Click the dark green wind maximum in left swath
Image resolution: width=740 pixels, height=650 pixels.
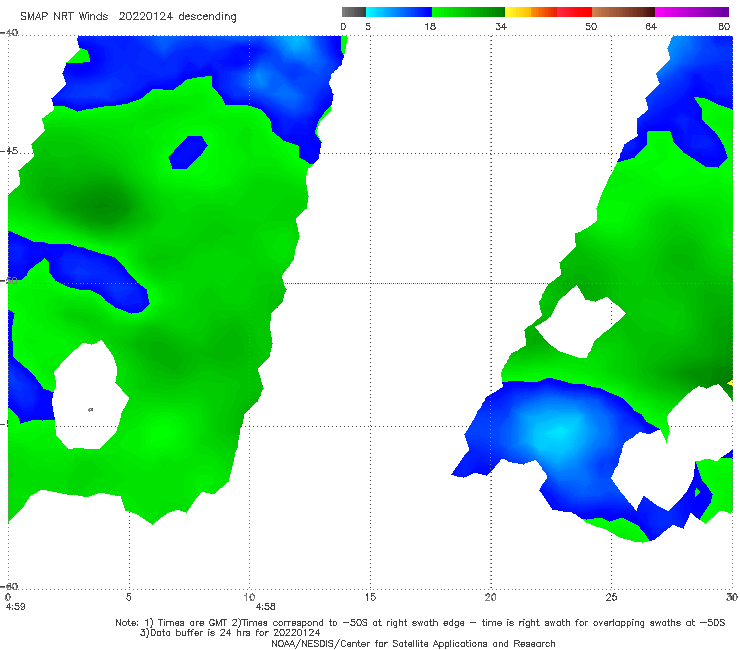point(101,206)
